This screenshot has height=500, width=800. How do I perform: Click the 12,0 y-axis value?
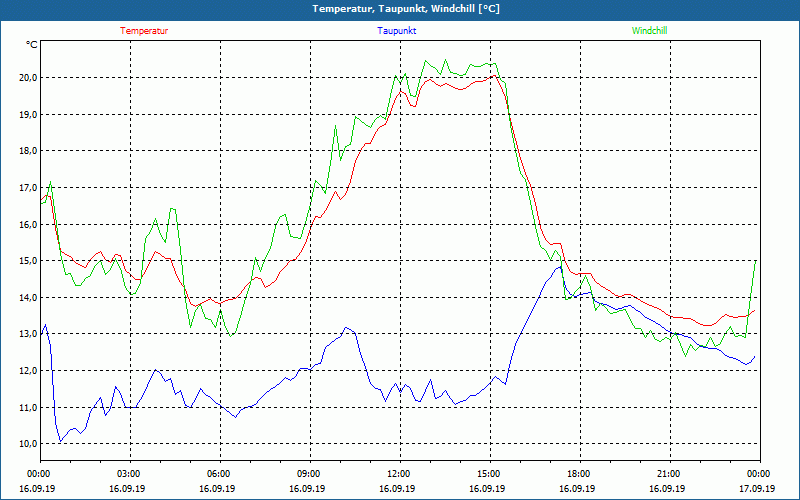[29, 370]
